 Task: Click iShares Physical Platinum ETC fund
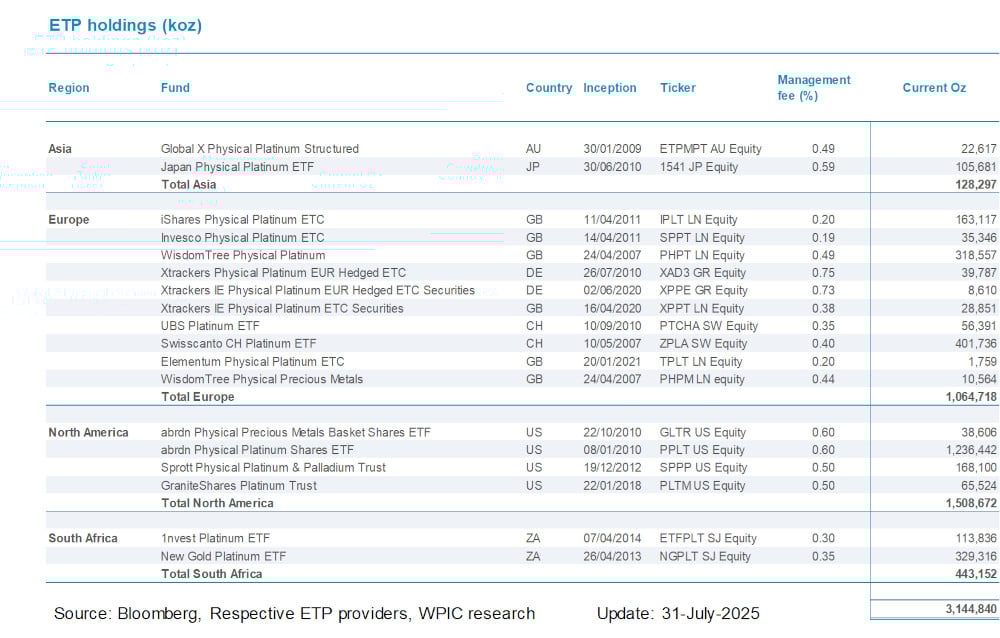[x=242, y=219]
